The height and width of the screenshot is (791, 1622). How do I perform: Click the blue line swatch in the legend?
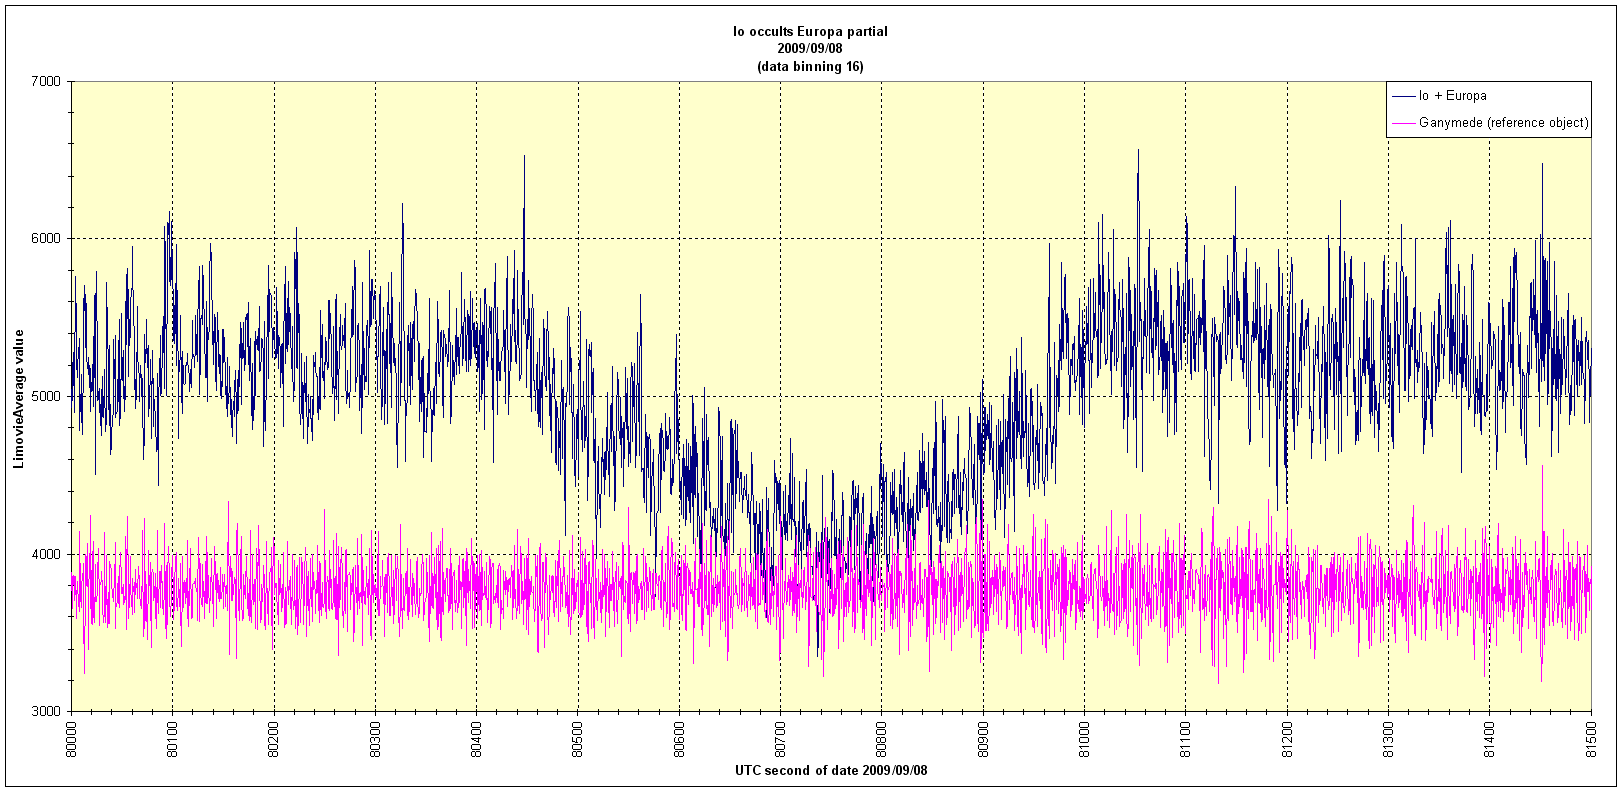(x=1403, y=96)
